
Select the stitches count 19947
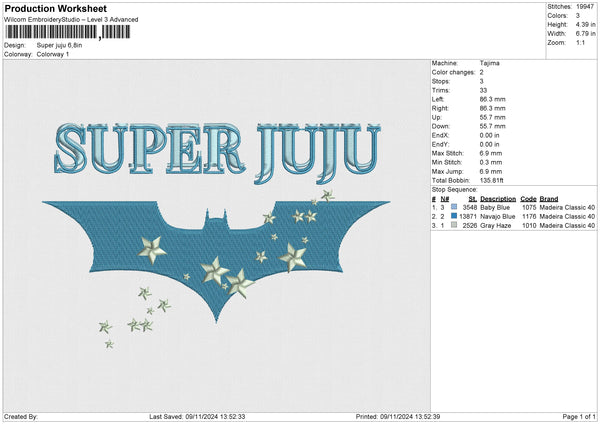coord(585,7)
